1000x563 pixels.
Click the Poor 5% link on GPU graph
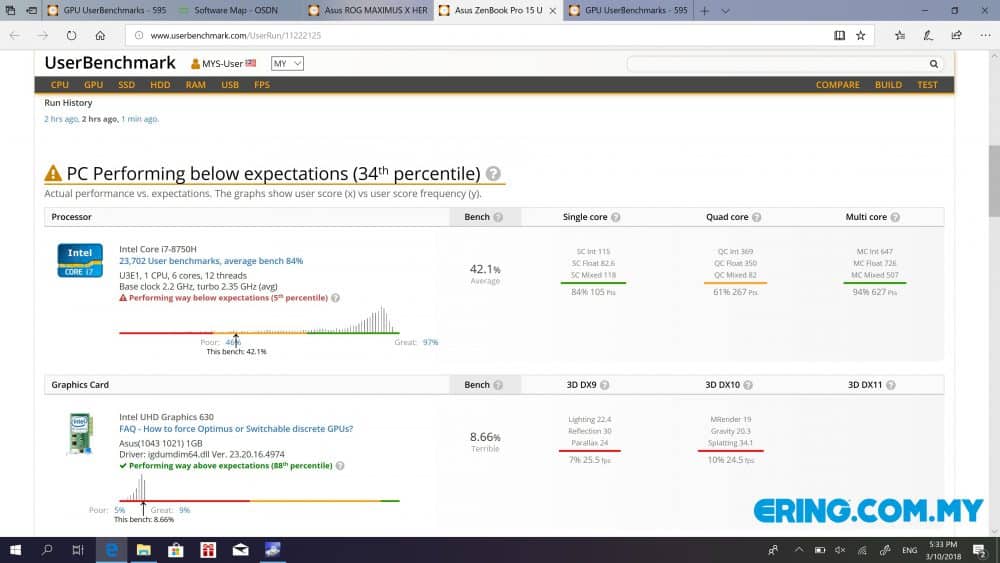pyautogui.click(x=120, y=510)
